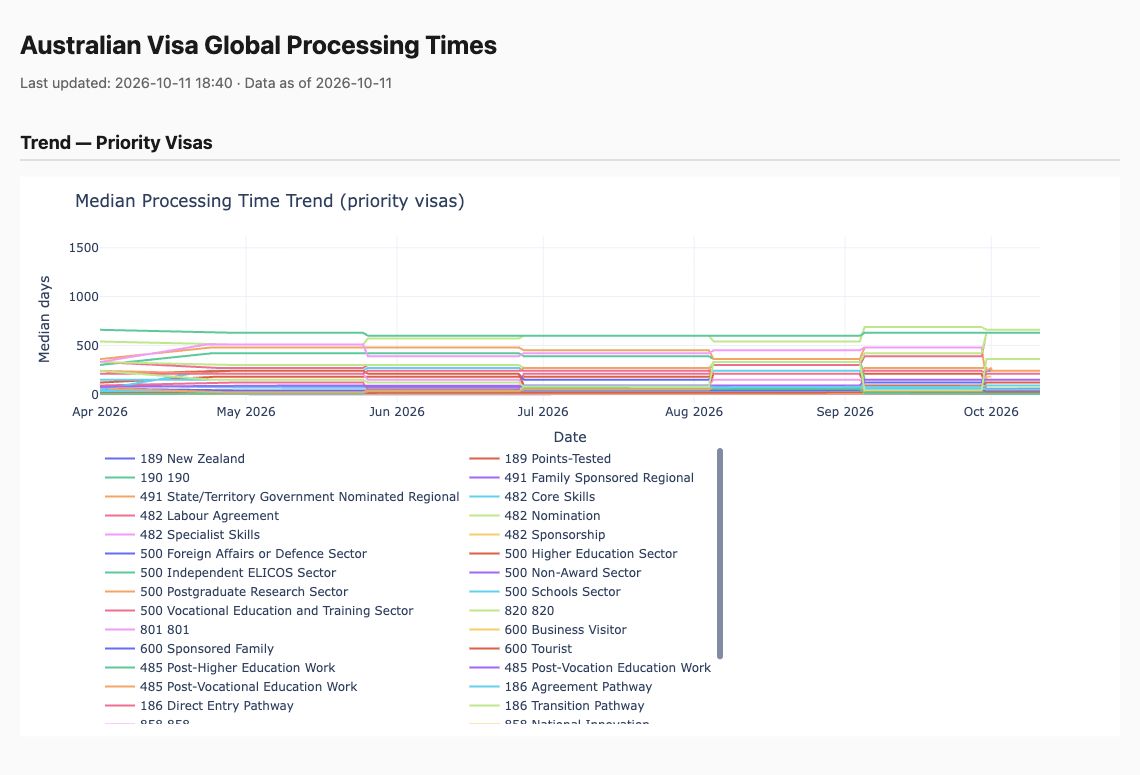Click the Oct 2026 x-axis label

click(x=991, y=411)
